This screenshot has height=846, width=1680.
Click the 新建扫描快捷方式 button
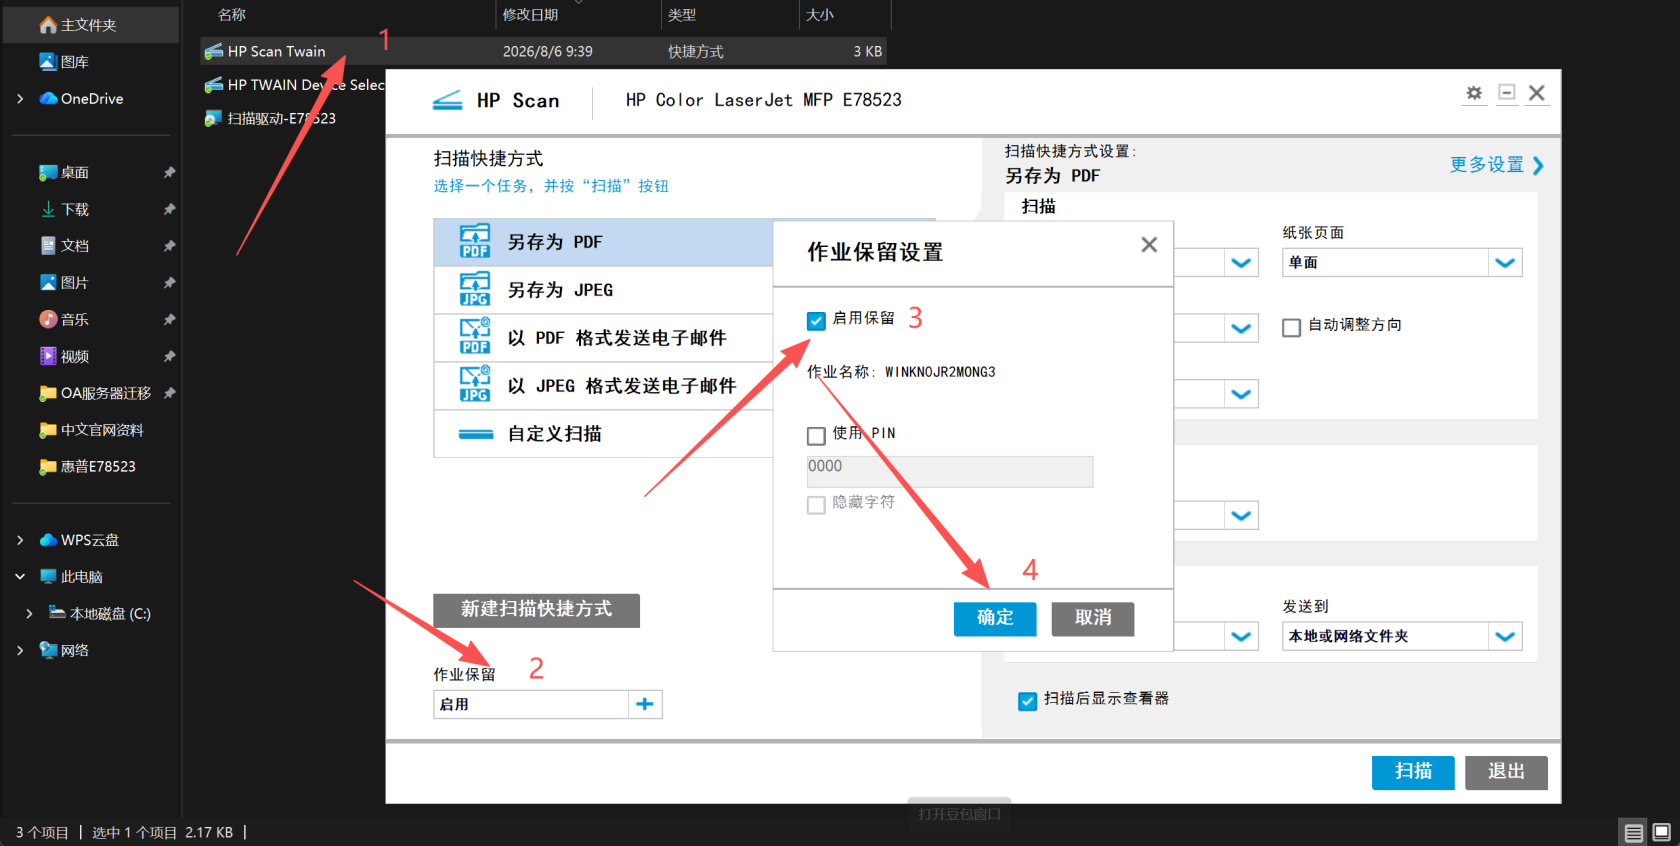tap(536, 610)
